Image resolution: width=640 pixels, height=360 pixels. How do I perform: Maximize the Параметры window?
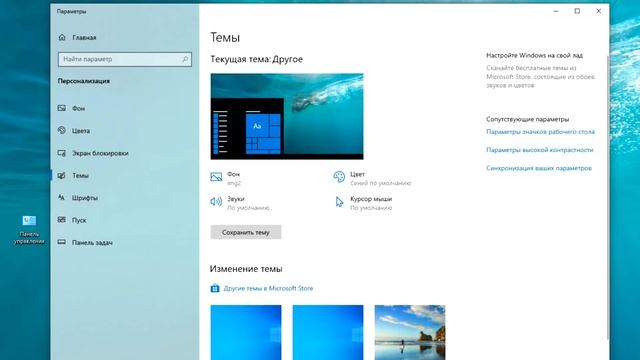click(x=577, y=11)
